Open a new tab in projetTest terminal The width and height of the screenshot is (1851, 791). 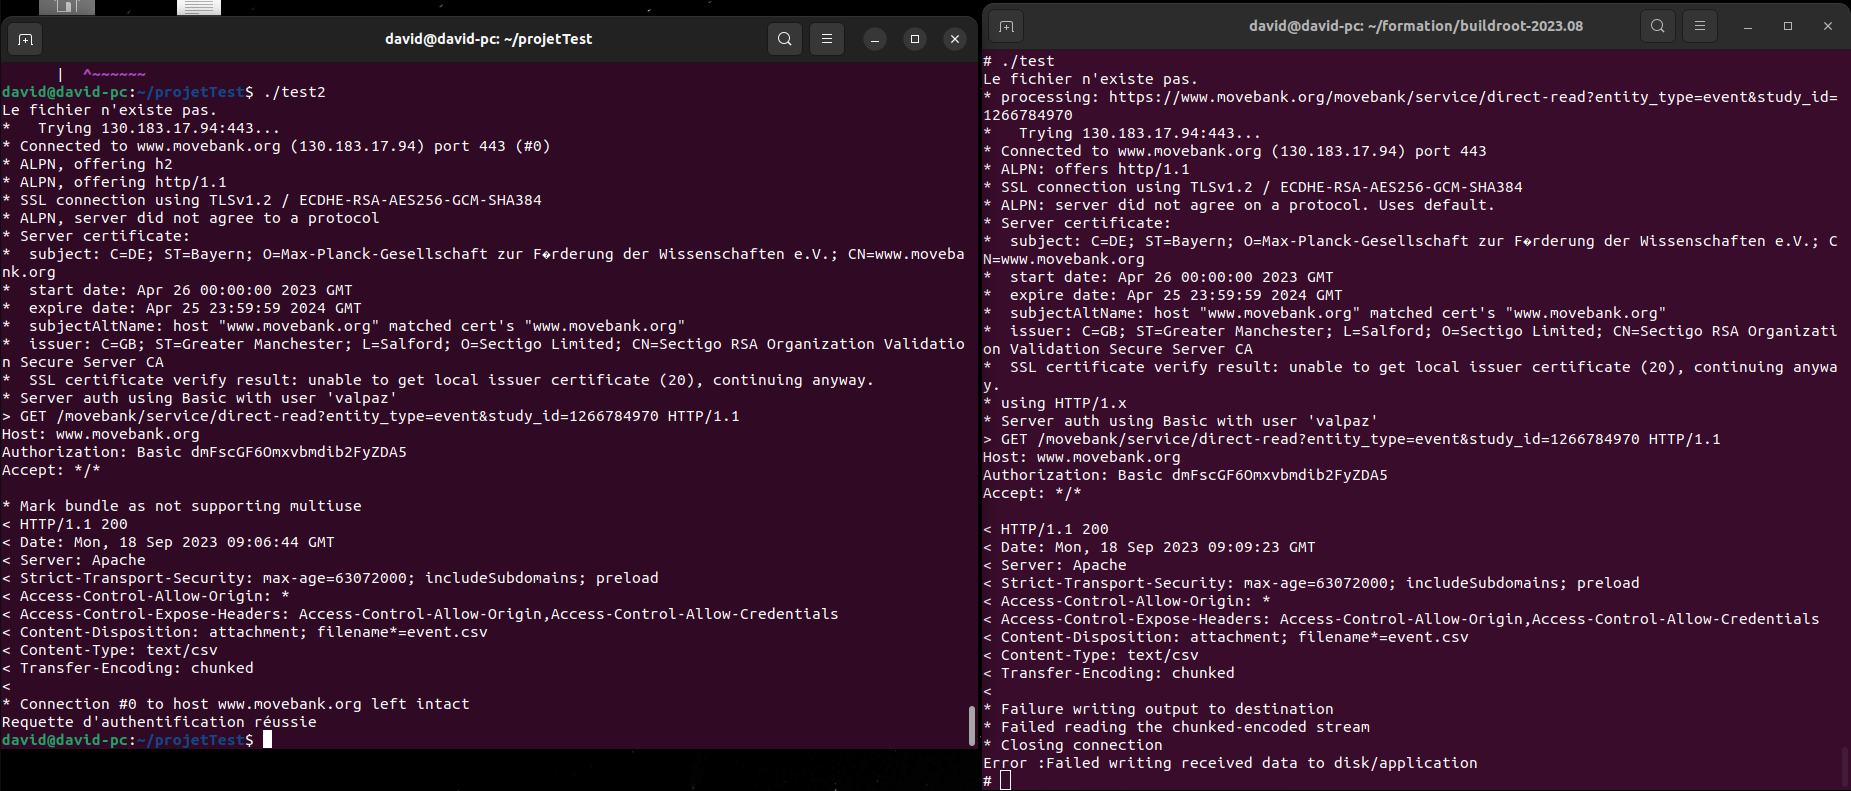[25, 39]
